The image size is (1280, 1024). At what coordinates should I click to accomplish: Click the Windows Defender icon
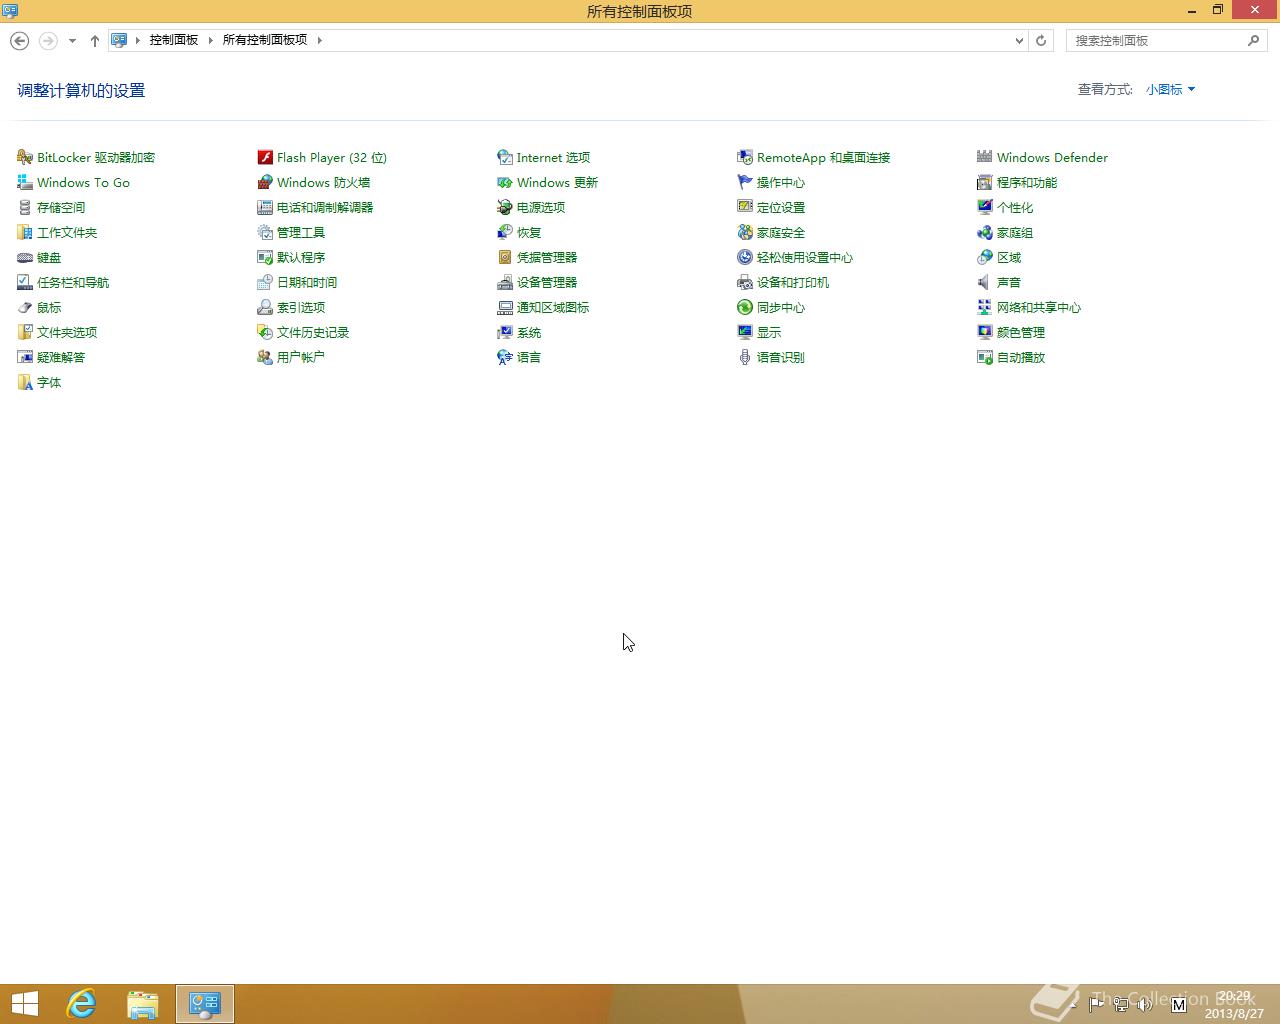985,157
